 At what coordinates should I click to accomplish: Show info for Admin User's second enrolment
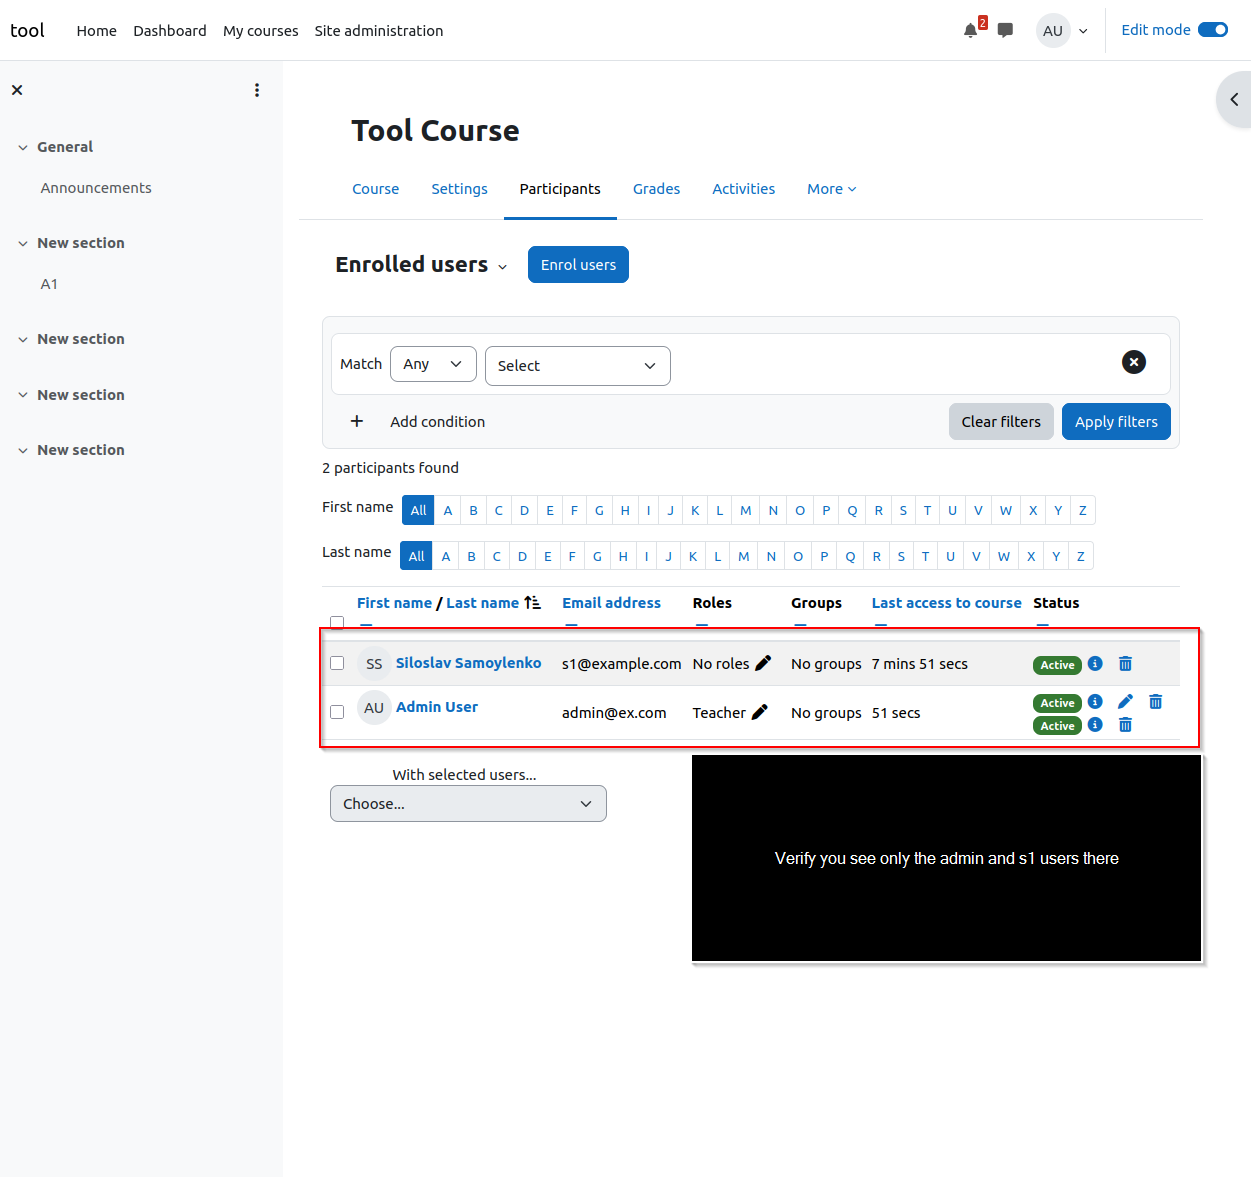click(x=1095, y=724)
